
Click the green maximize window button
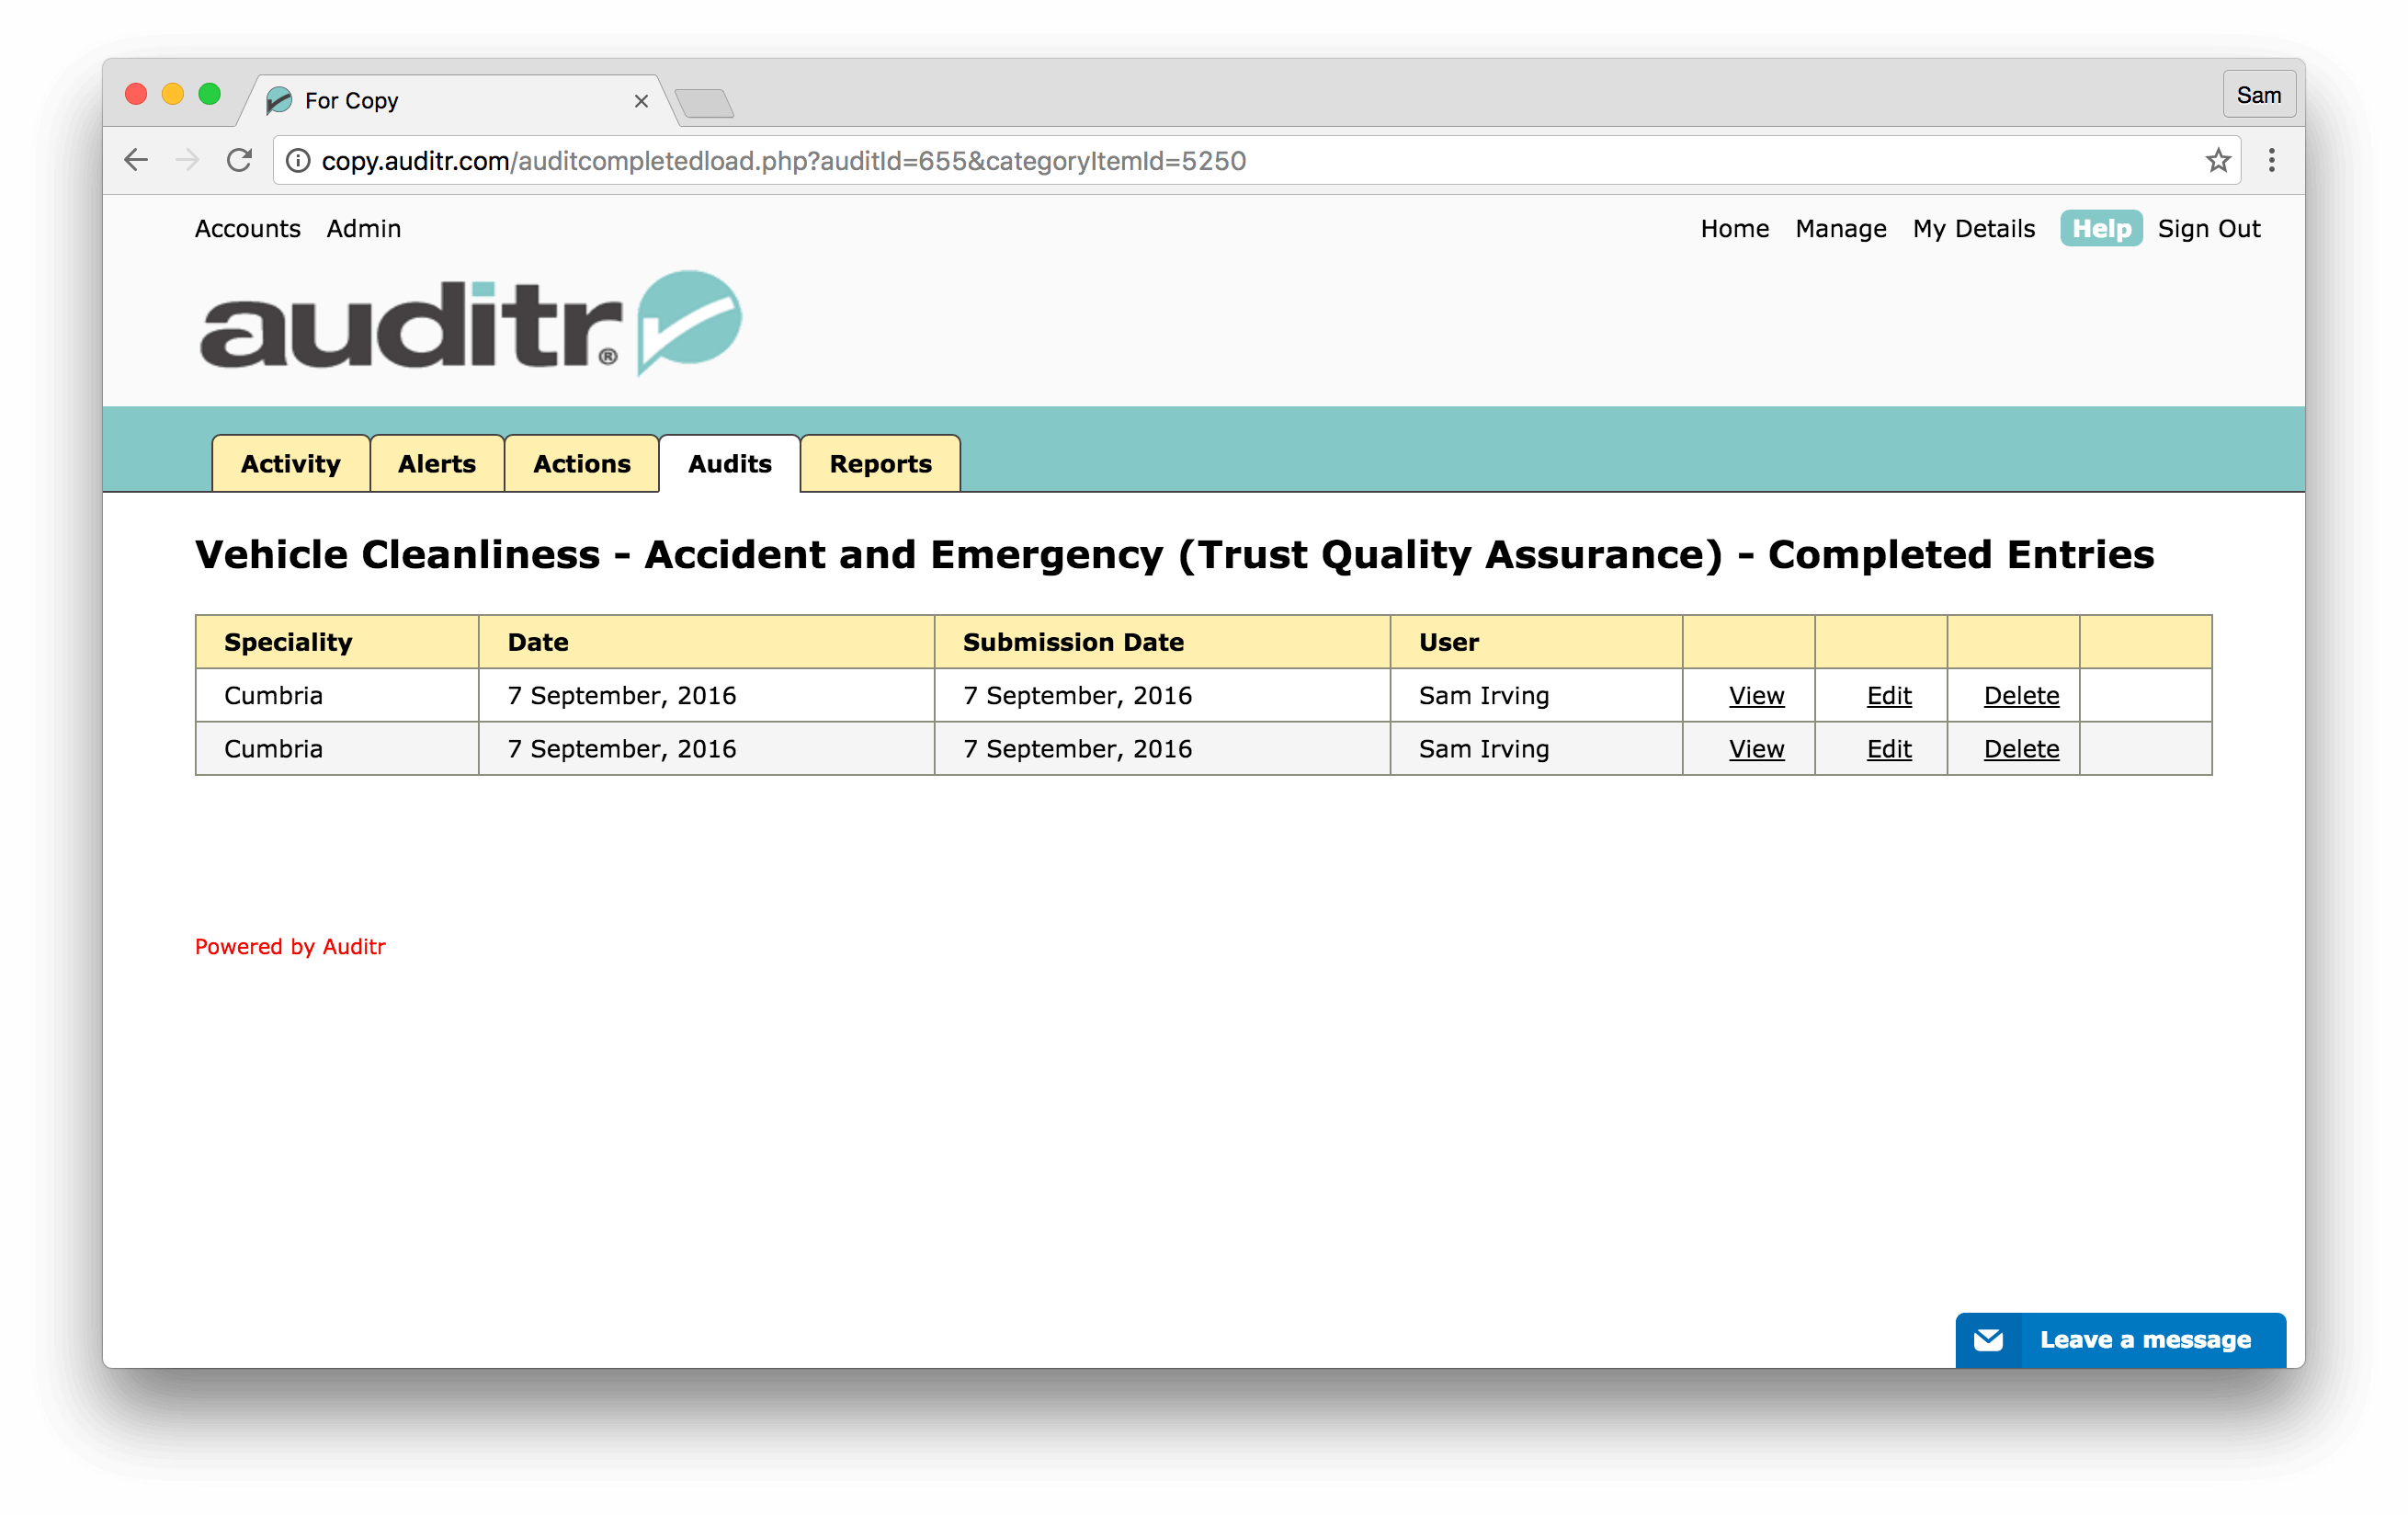pyautogui.click(x=209, y=94)
